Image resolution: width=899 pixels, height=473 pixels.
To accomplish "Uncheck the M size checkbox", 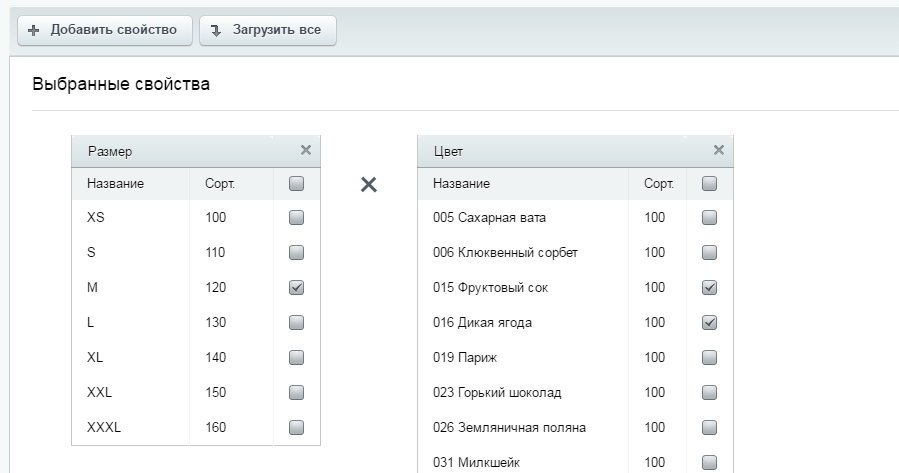I will (296, 288).
